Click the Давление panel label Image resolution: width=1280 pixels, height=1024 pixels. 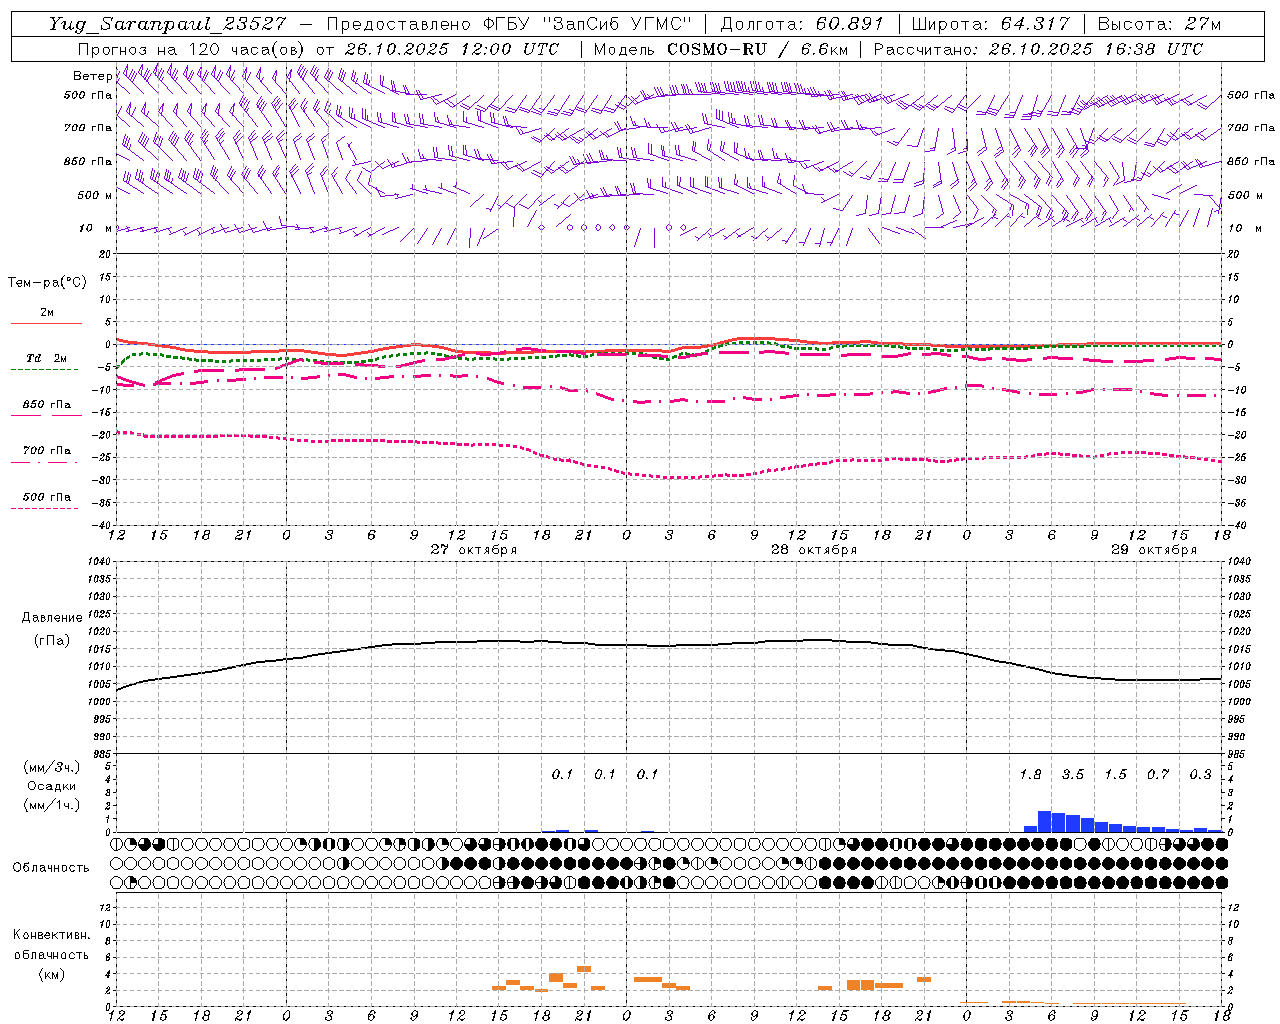pos(52,618)
